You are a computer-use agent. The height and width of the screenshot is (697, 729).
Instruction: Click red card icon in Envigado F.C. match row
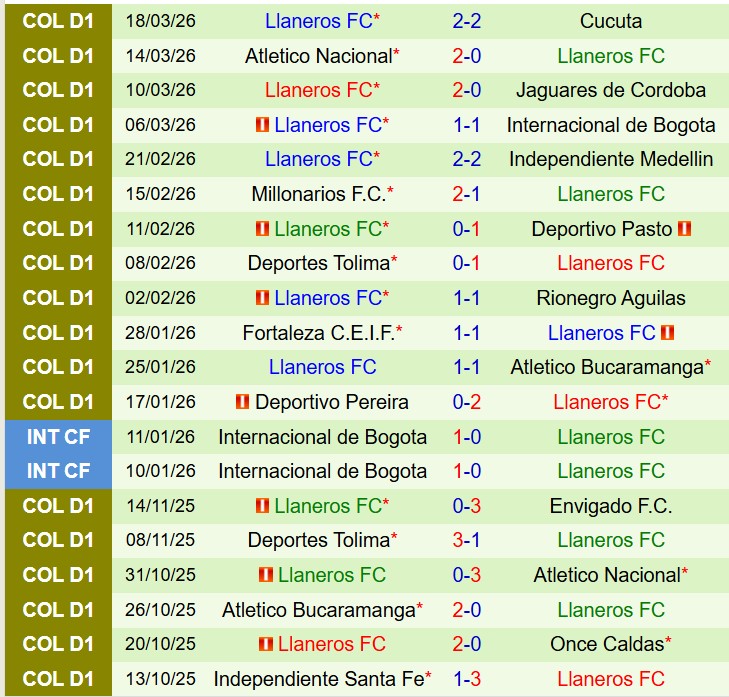point(262,506)
